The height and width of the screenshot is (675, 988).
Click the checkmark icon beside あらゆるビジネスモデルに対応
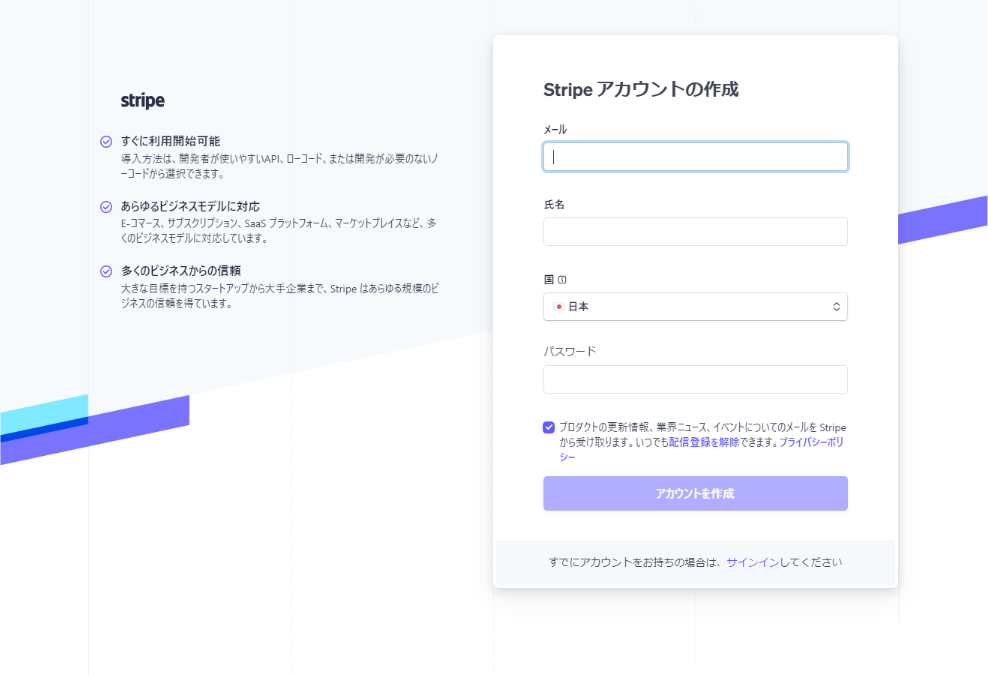[x=105, y=206]
